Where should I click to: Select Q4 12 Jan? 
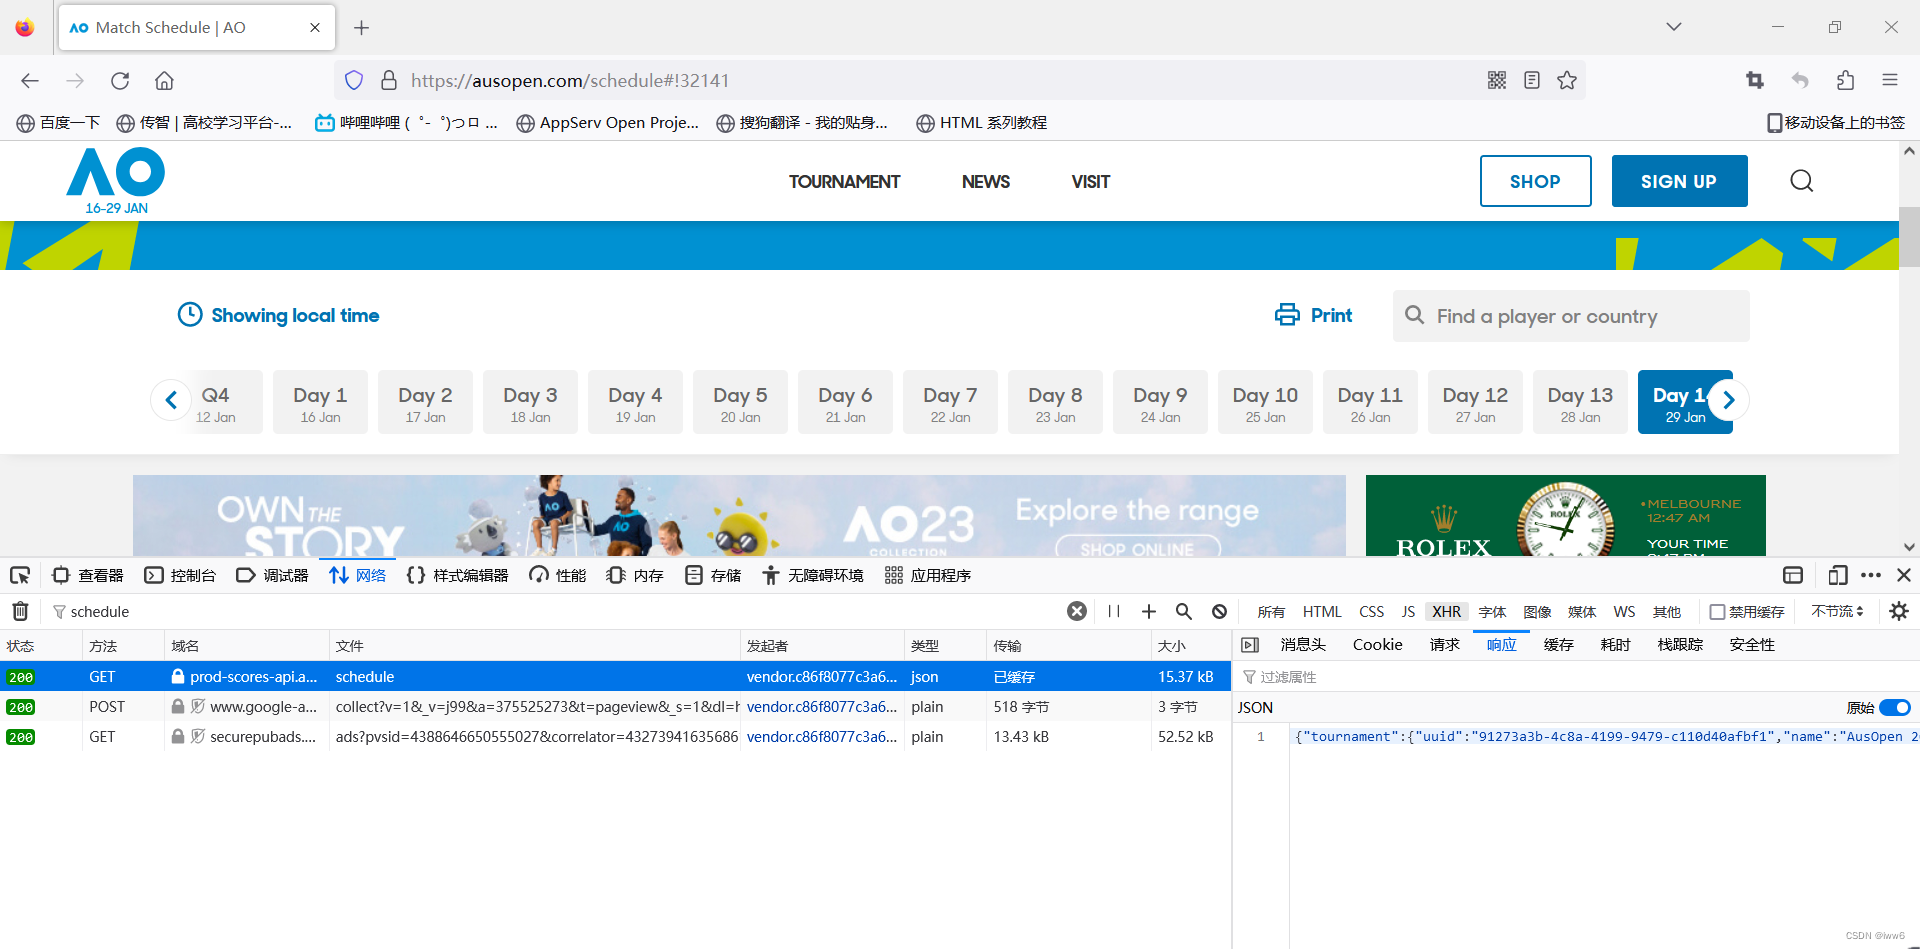(x=215, y=402)
